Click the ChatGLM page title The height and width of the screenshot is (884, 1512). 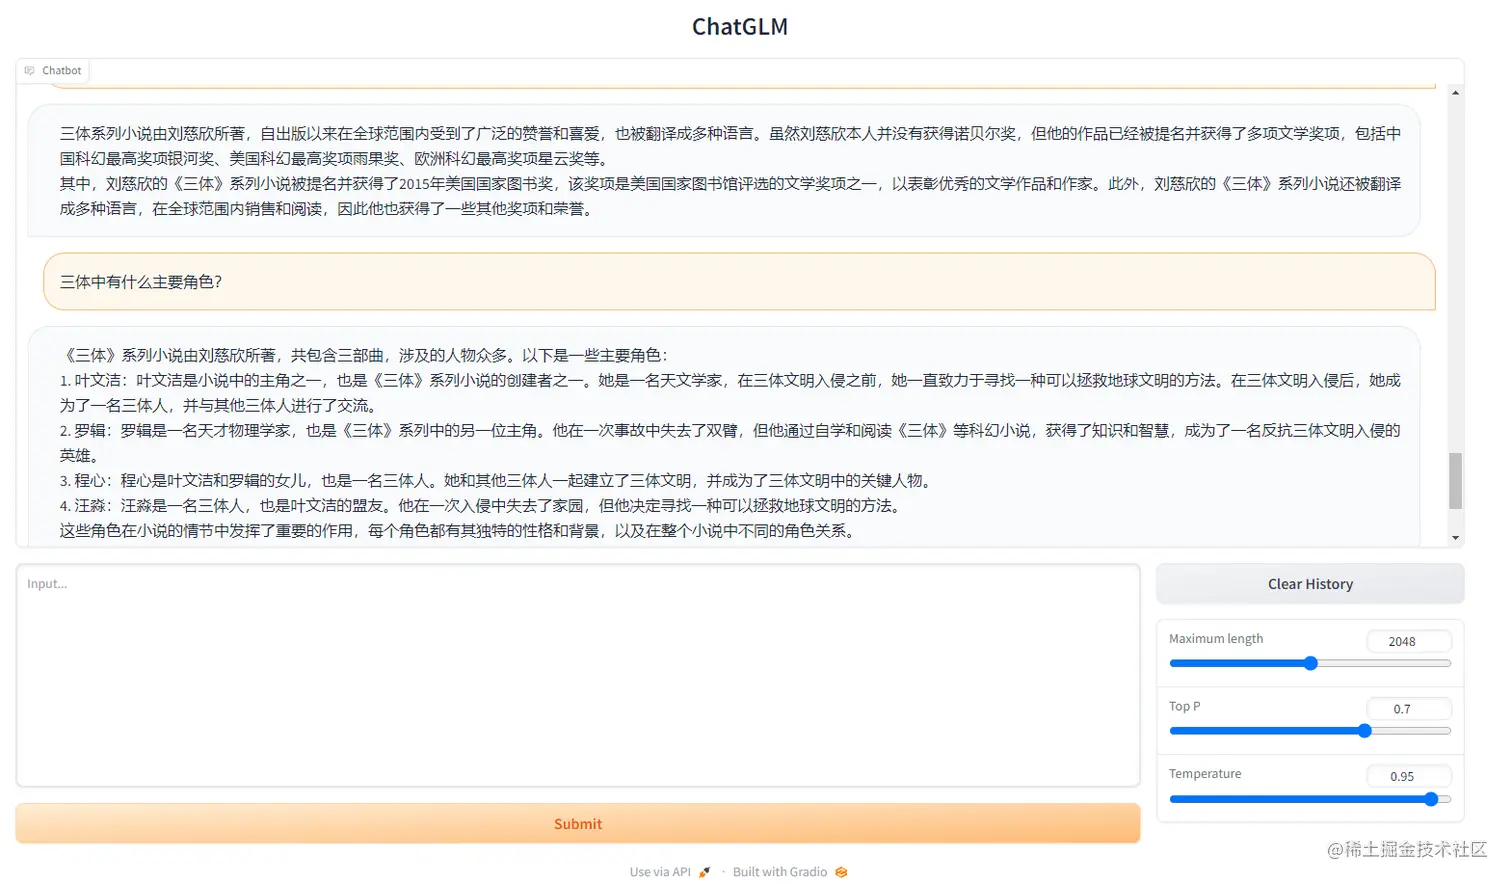[740, 27]
